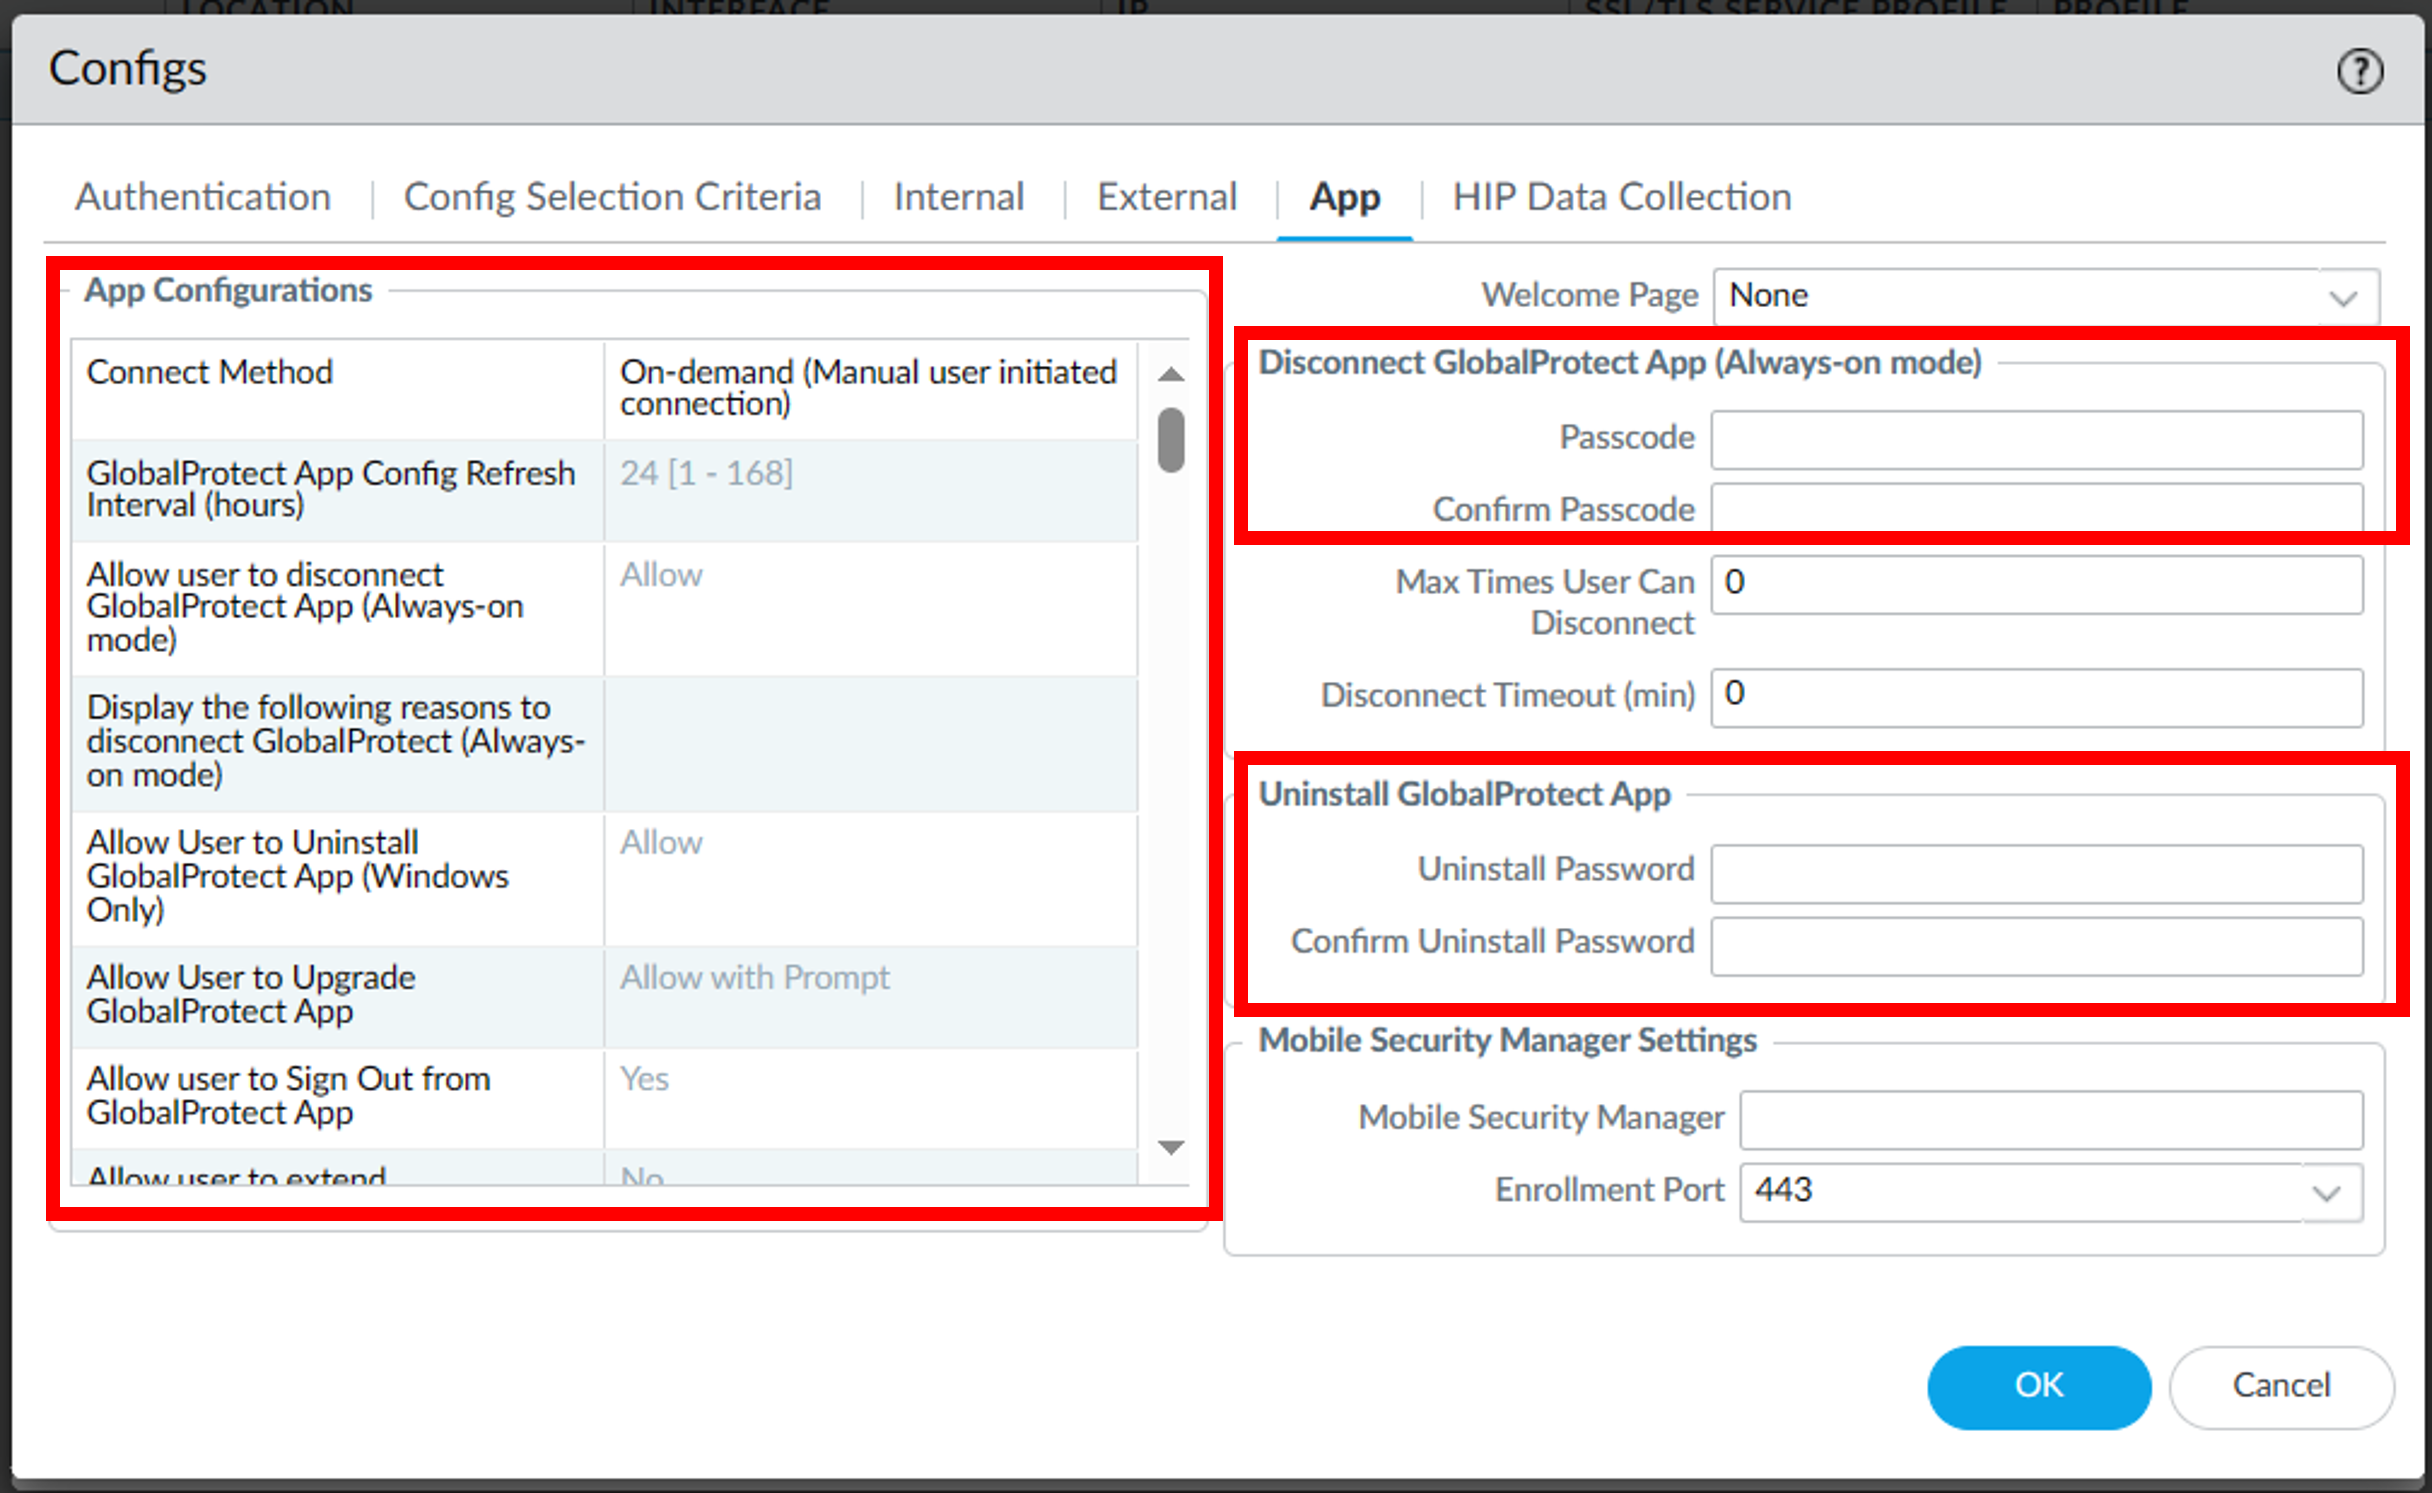
Task: Click the Uninstall Password field
Action: coord(2036,873)
